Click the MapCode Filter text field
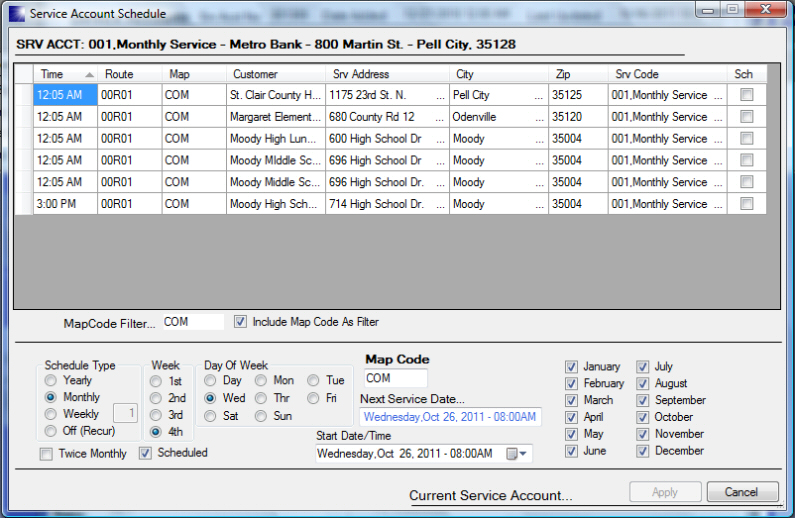This screenshot has height=518, width=795. click(193, 323)
